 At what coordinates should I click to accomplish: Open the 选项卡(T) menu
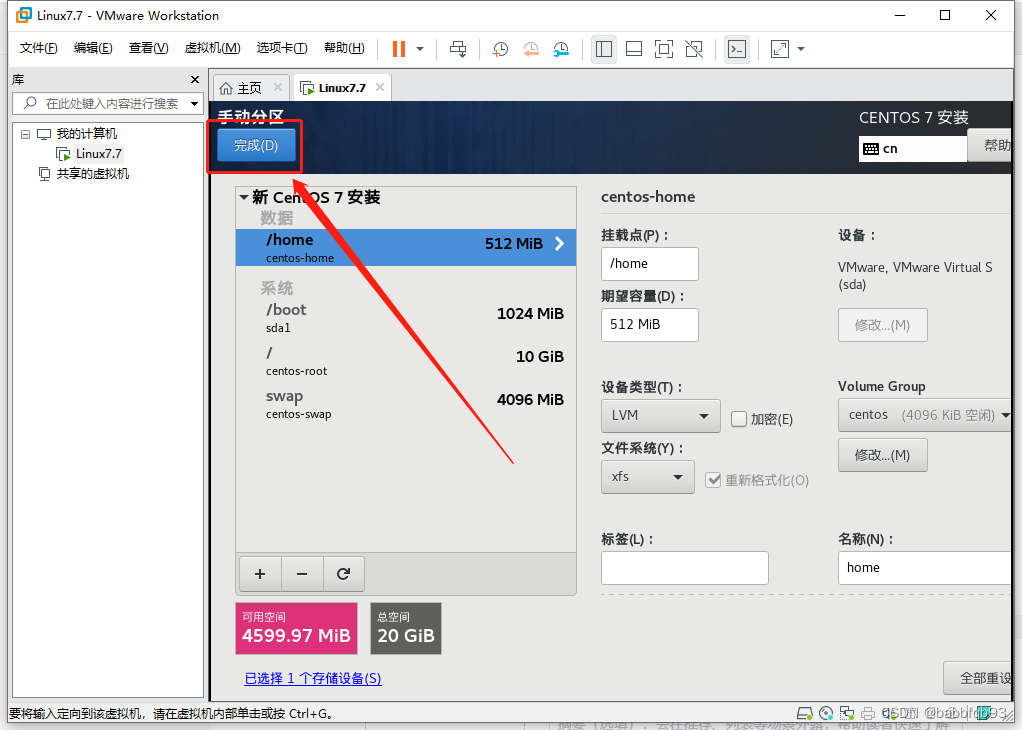coord(282,48)
